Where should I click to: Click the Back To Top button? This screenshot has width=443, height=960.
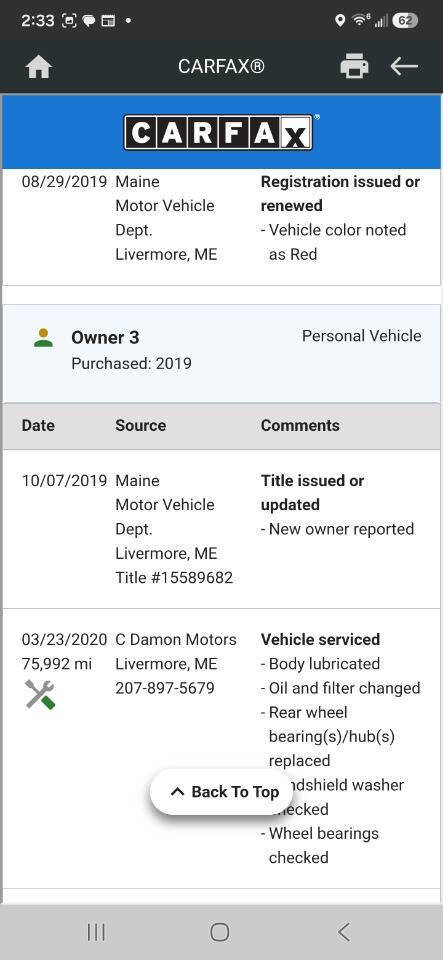pos(222,792)
